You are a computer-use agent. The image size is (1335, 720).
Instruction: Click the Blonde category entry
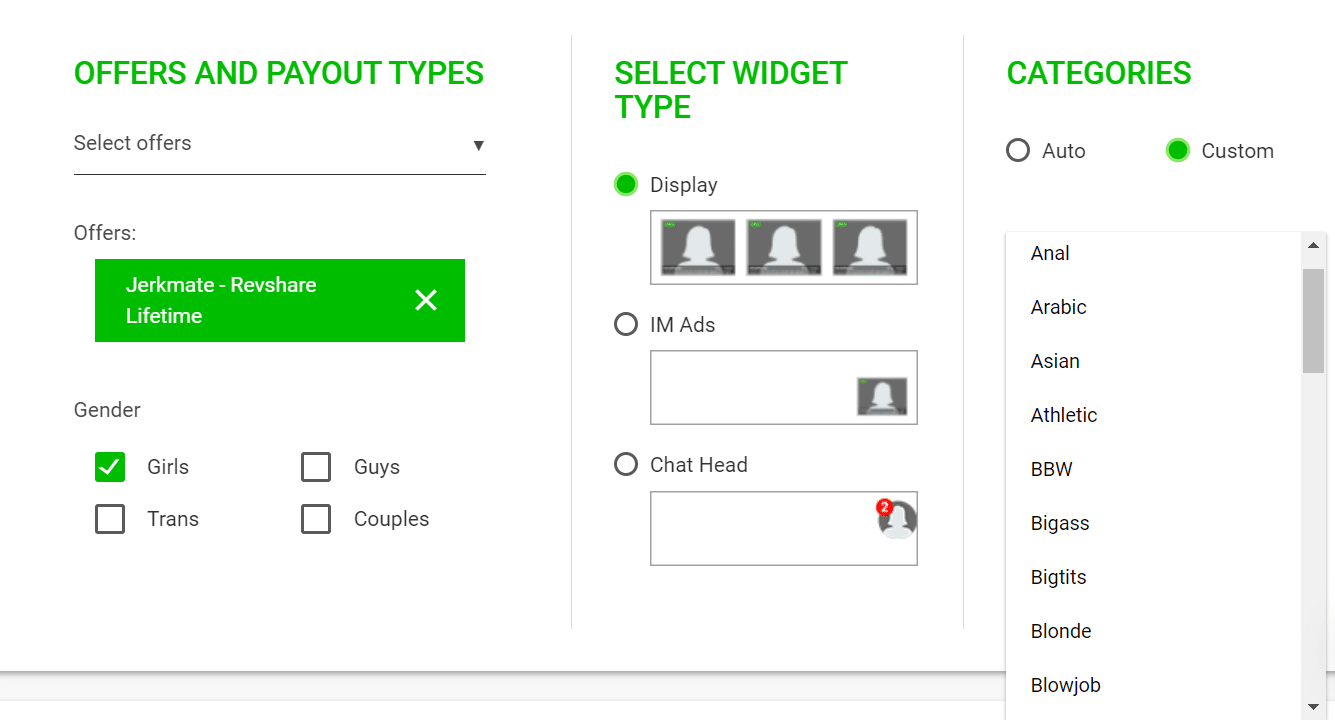pyautogui.click(x=1061, y=631)
